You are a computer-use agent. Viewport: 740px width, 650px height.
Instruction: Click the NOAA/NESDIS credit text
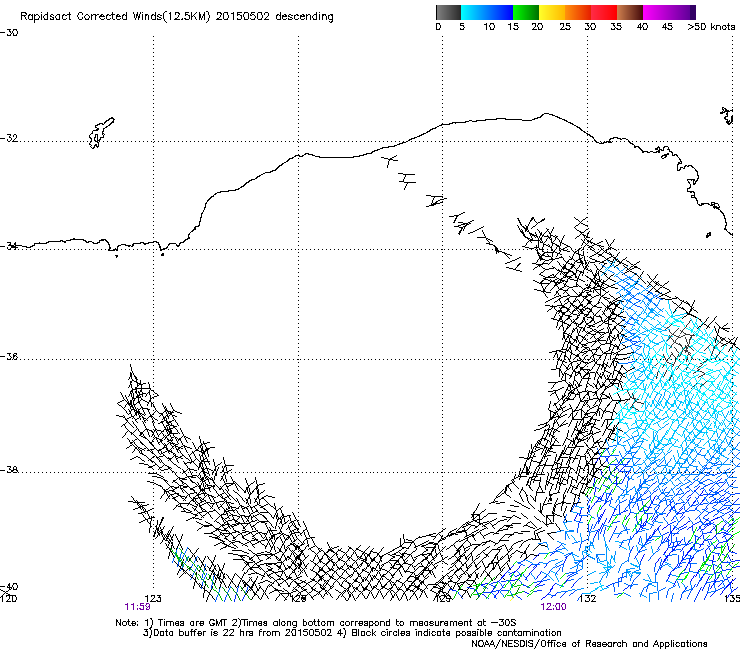tap(589, 644)
